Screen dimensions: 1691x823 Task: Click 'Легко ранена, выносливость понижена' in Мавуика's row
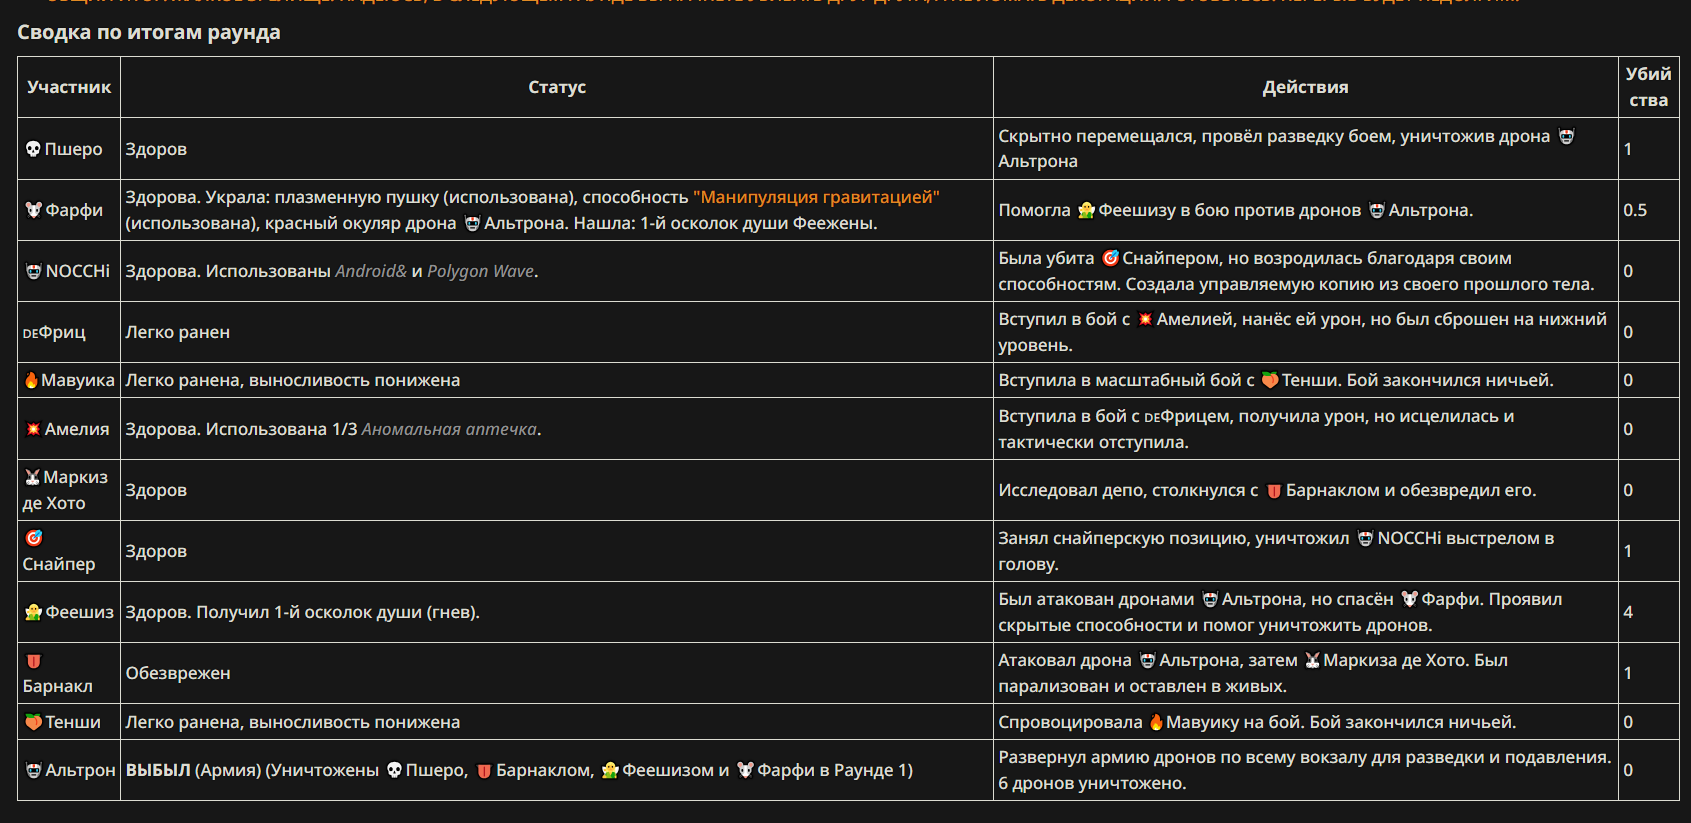click(293, 380)
